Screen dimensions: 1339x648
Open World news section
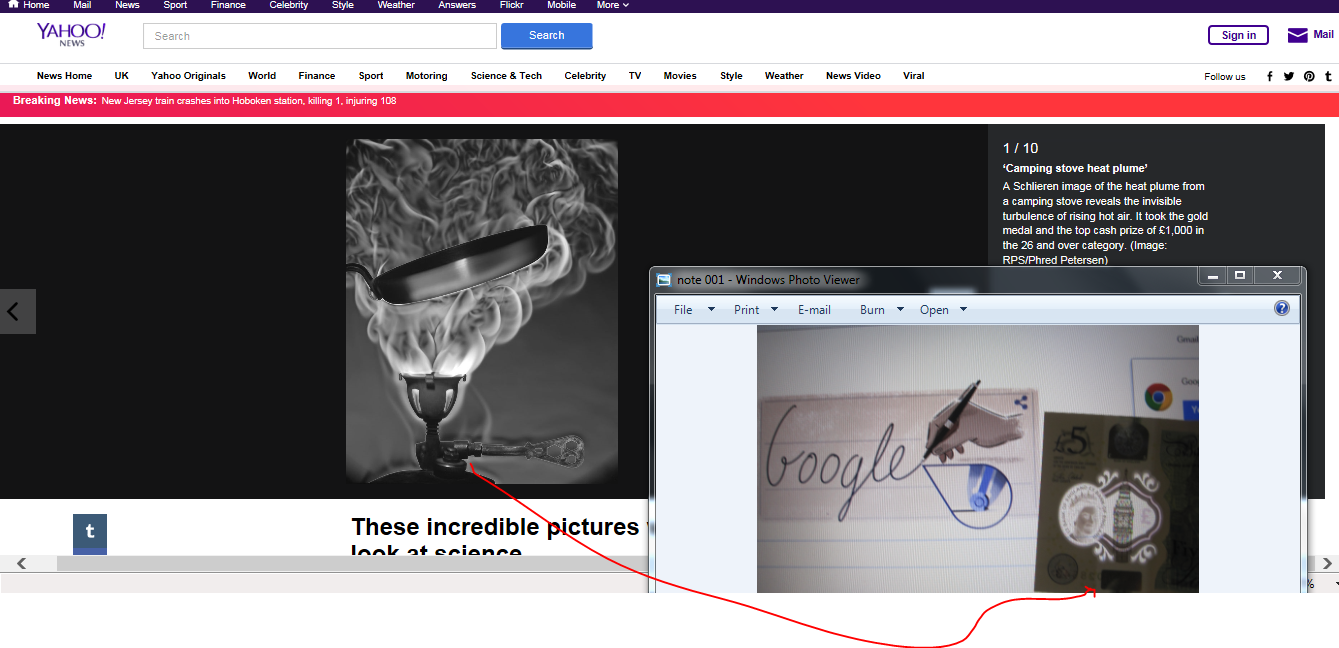click(262, 76)
